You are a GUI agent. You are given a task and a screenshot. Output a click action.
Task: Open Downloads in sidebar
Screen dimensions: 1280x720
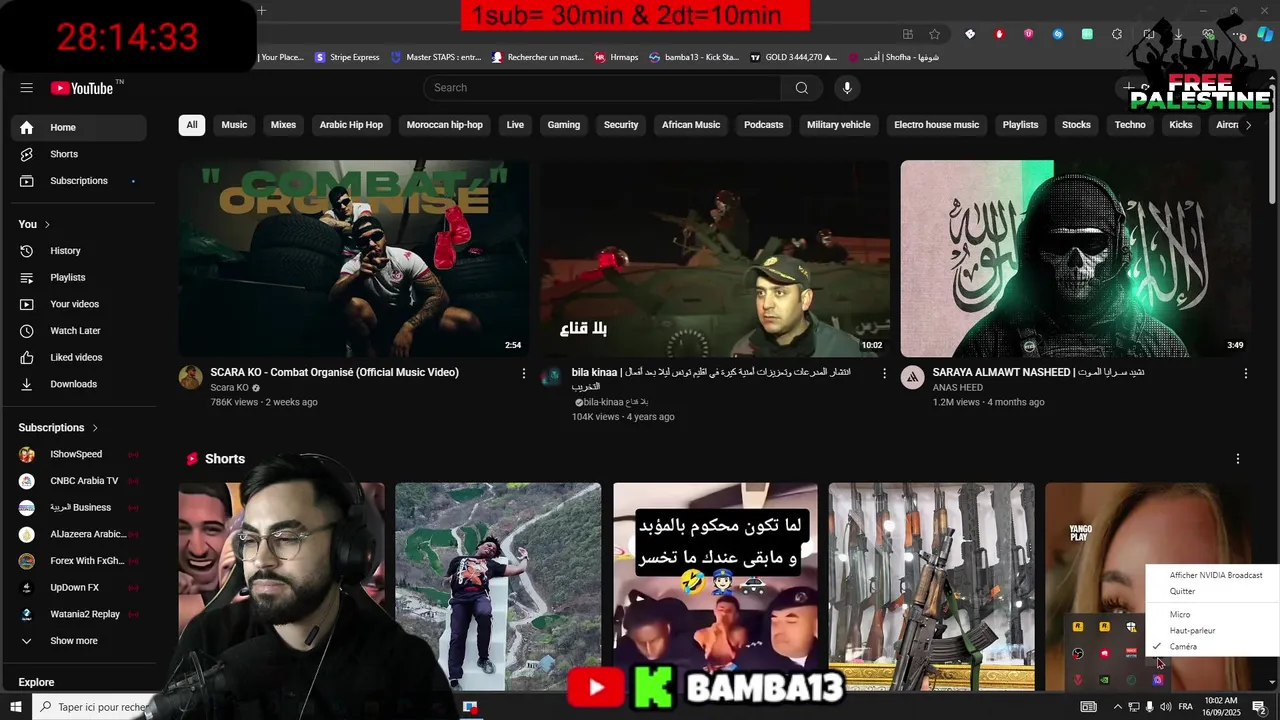tap(79, 384)
